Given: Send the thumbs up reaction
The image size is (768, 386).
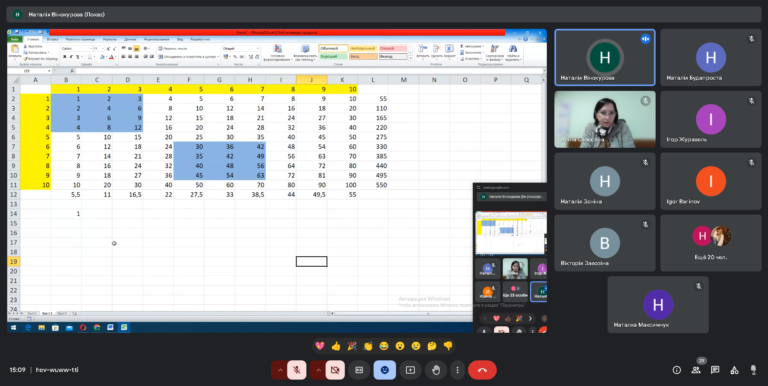Looking at the screenshot, I should (336, 346).
